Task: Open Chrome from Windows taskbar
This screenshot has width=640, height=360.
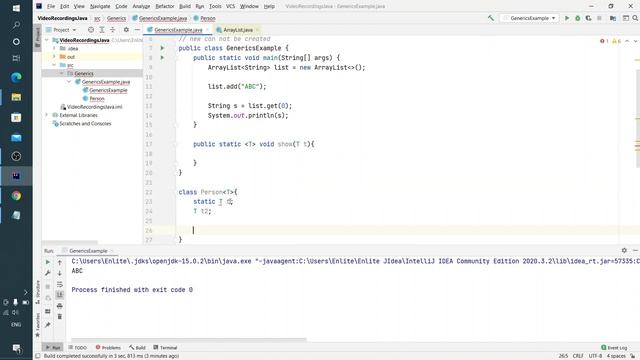Action: [16, 196]
